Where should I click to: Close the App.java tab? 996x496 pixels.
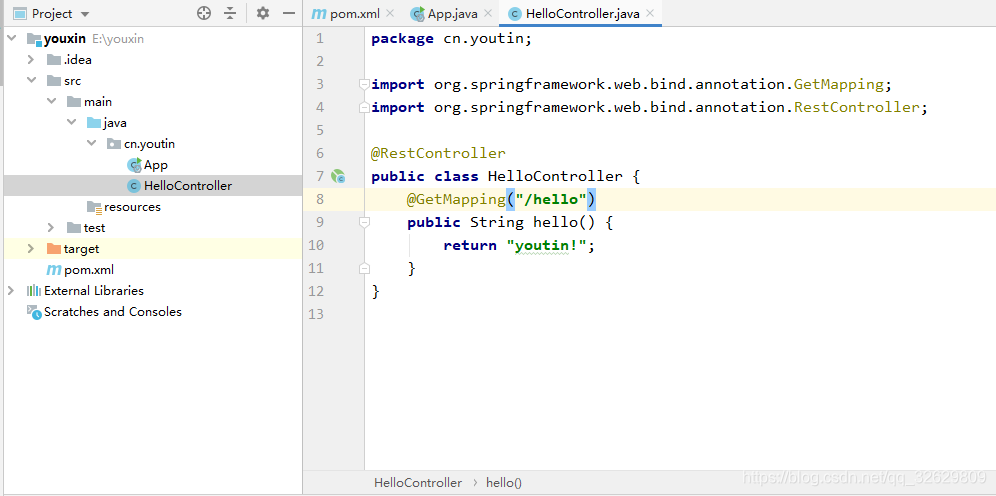[488, 13]
